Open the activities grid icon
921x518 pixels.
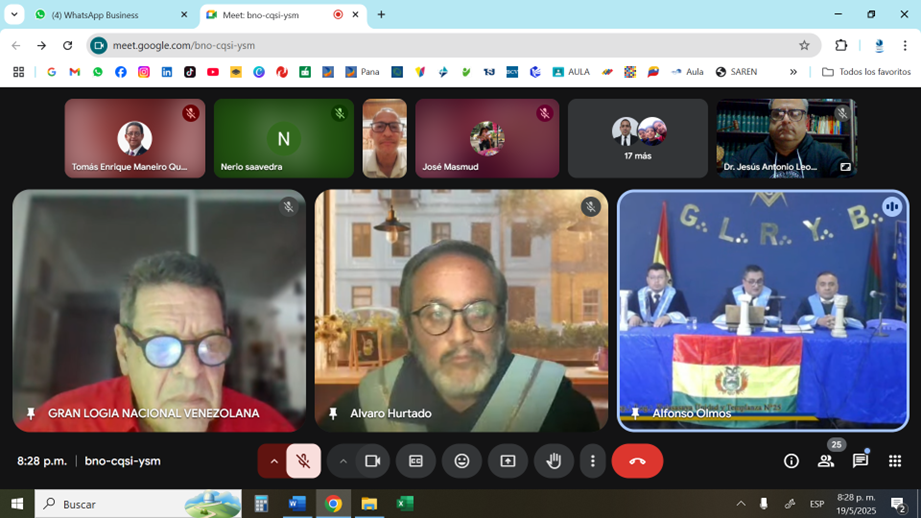click(895, 461)
